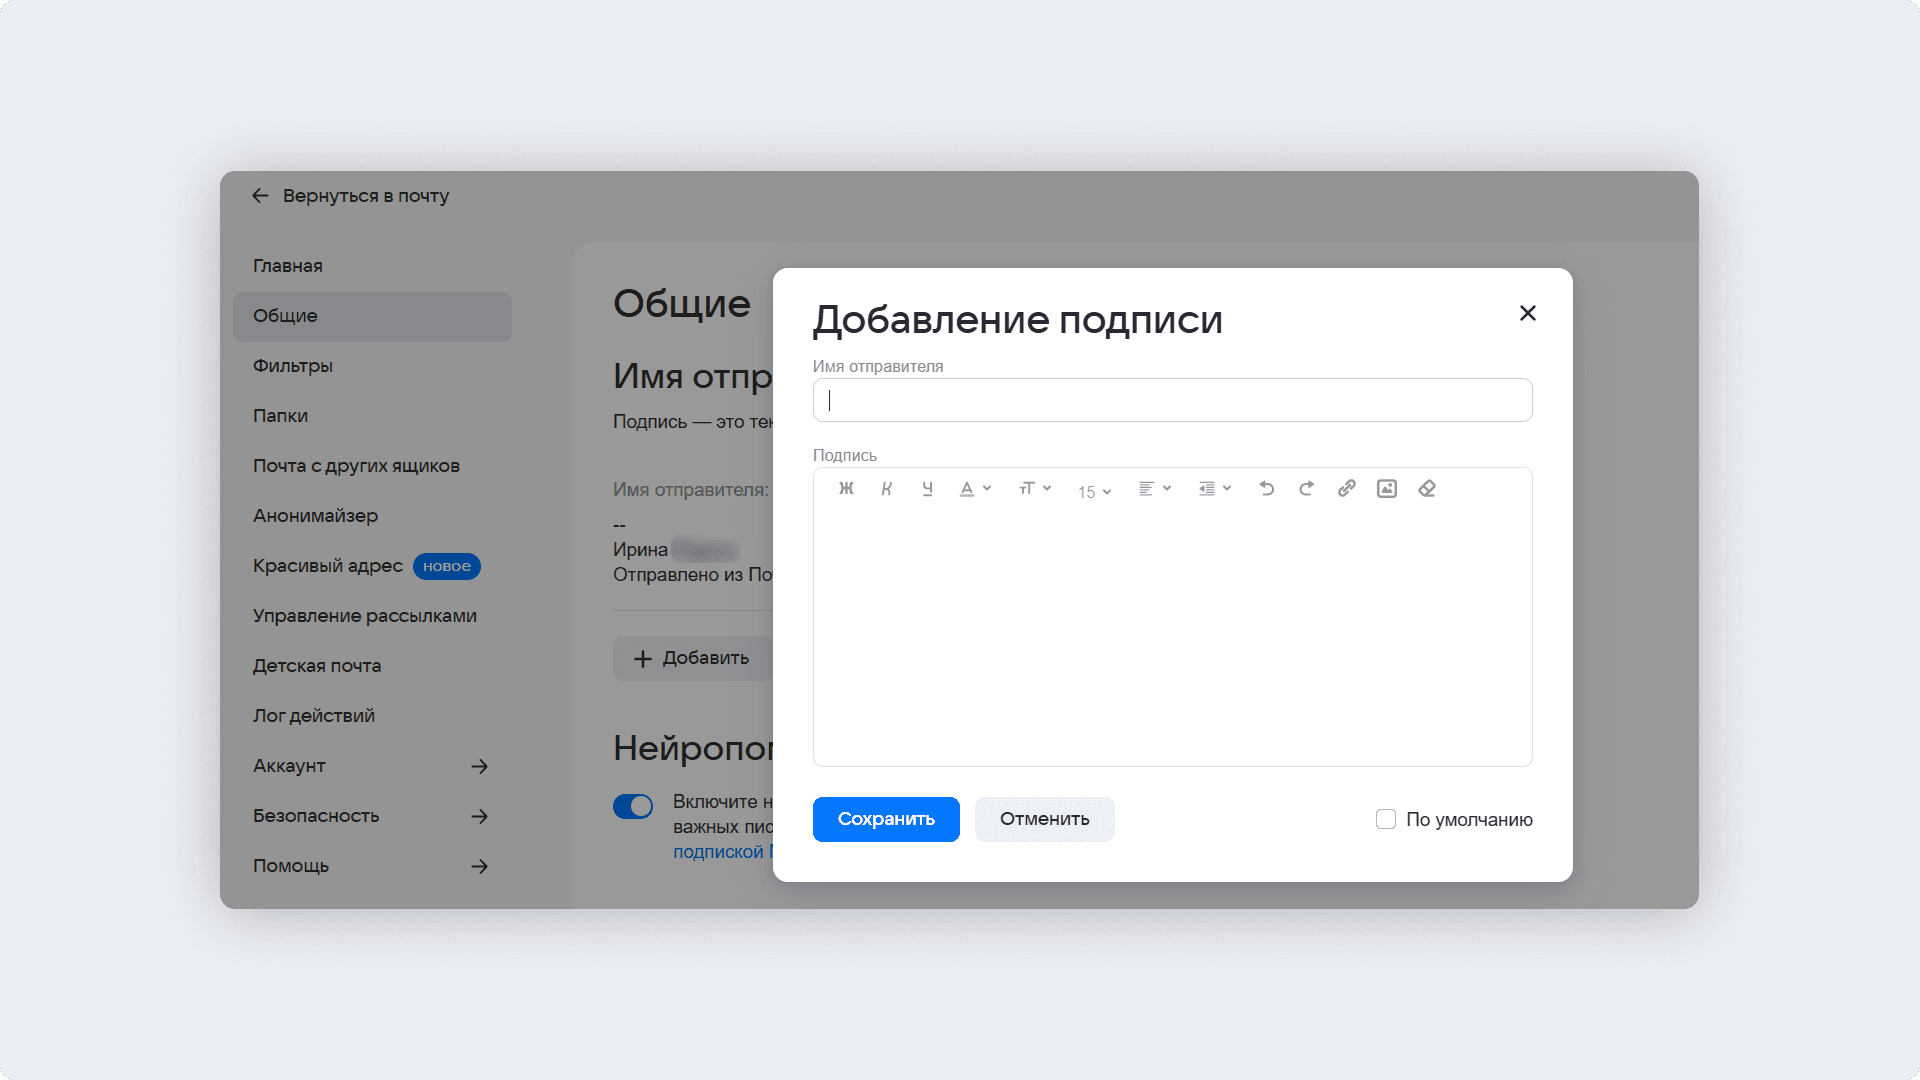Cancel signature creation with Отменить
Viewport: 1920px width, 1080px height.
[x=1044, y=819]
